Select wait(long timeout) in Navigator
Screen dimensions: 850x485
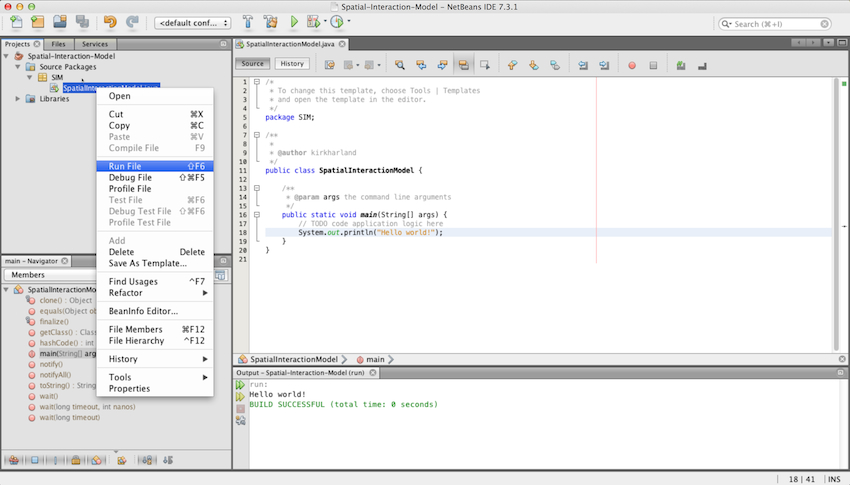coord(69,417)
